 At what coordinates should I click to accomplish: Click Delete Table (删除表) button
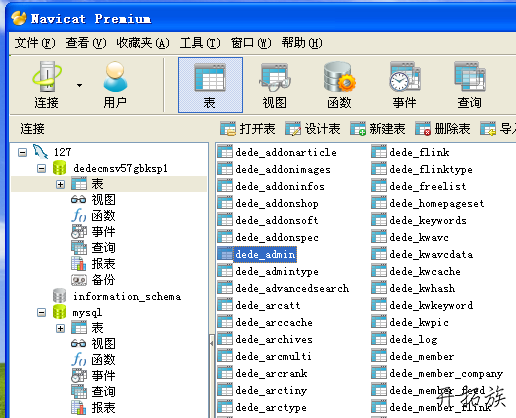(442, 129)
